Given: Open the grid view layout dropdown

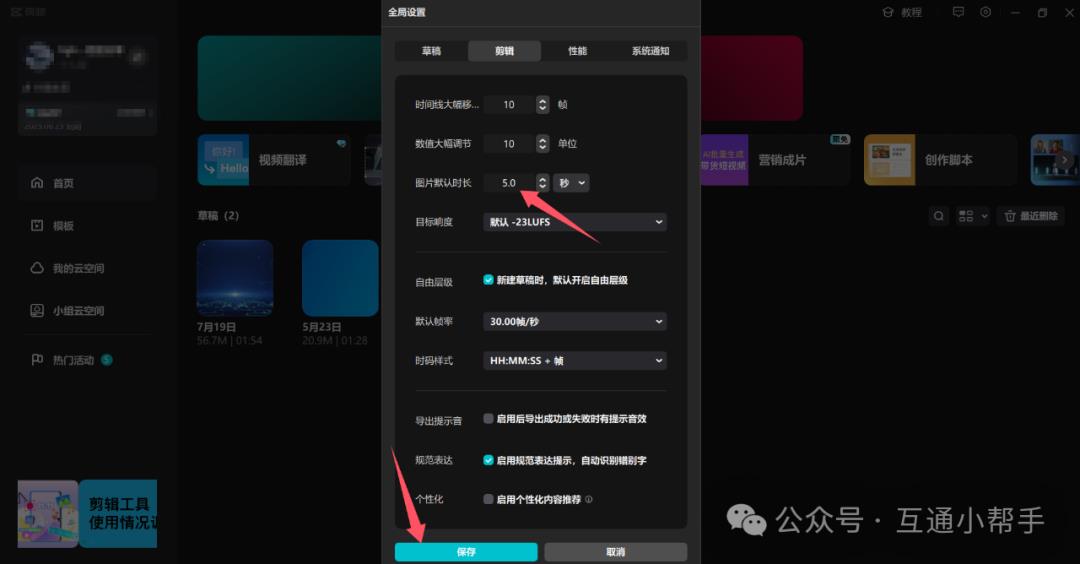Looking at the screenshot, I should click(x=973, y=216).
